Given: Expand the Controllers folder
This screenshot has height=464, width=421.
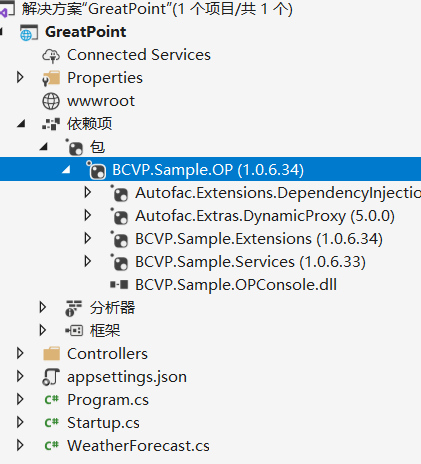Looking at the screenshot, I should (x=20, y=353).
